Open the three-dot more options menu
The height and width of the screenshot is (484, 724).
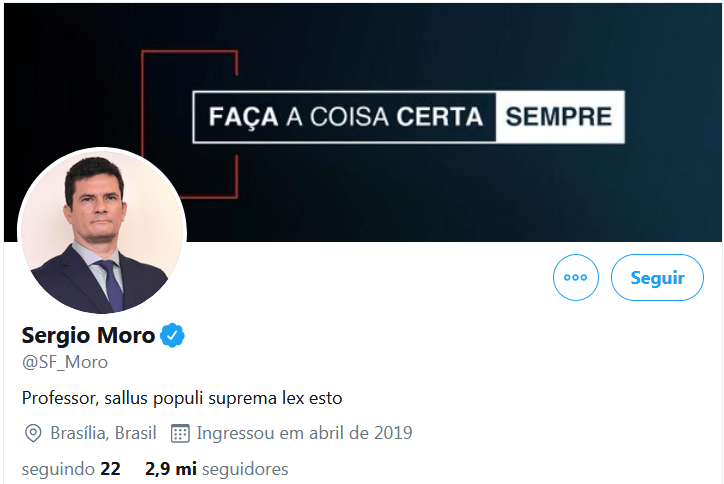pos(576,278)
